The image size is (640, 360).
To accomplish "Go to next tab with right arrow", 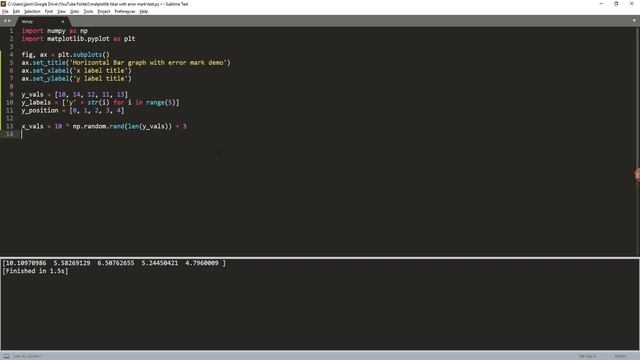I will 9,21.
